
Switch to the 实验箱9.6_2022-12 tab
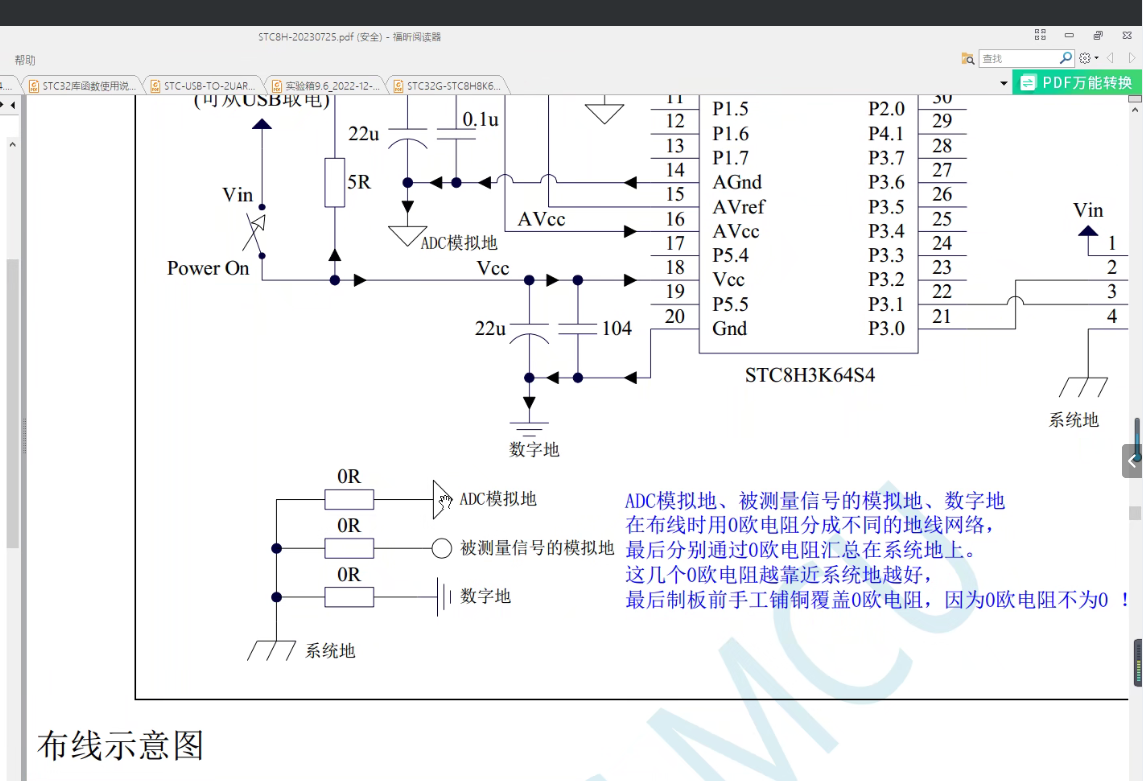coord(325,86)
